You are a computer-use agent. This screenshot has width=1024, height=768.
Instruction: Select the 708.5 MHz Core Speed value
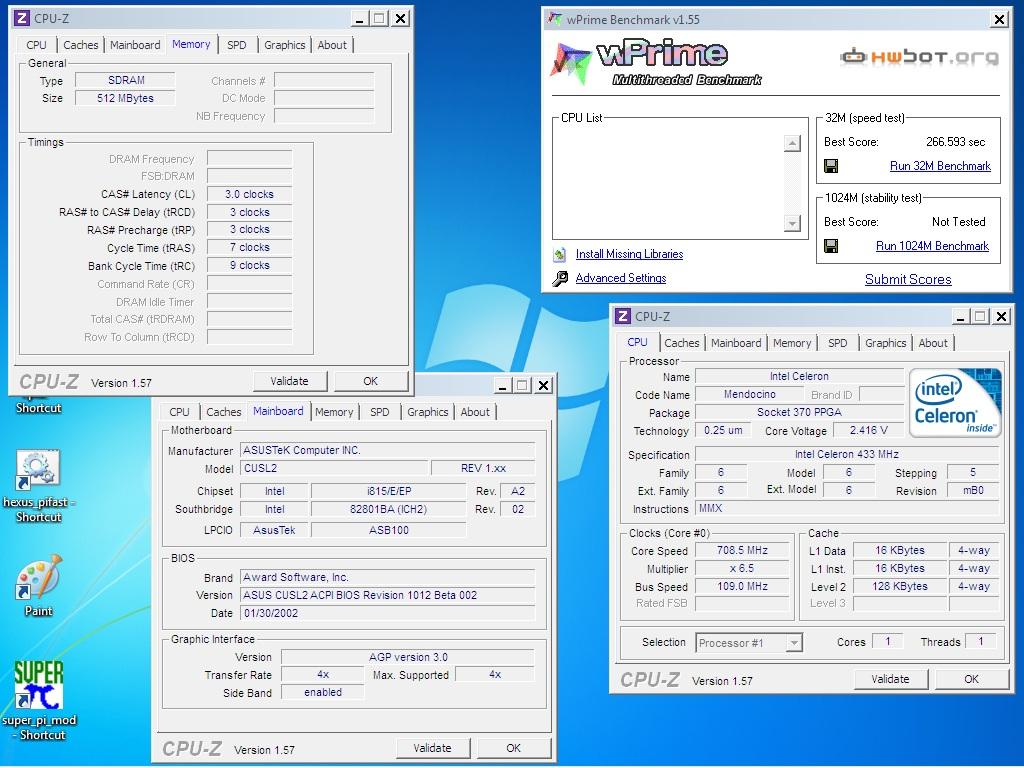pyautogui.click(x=742, y=551)
